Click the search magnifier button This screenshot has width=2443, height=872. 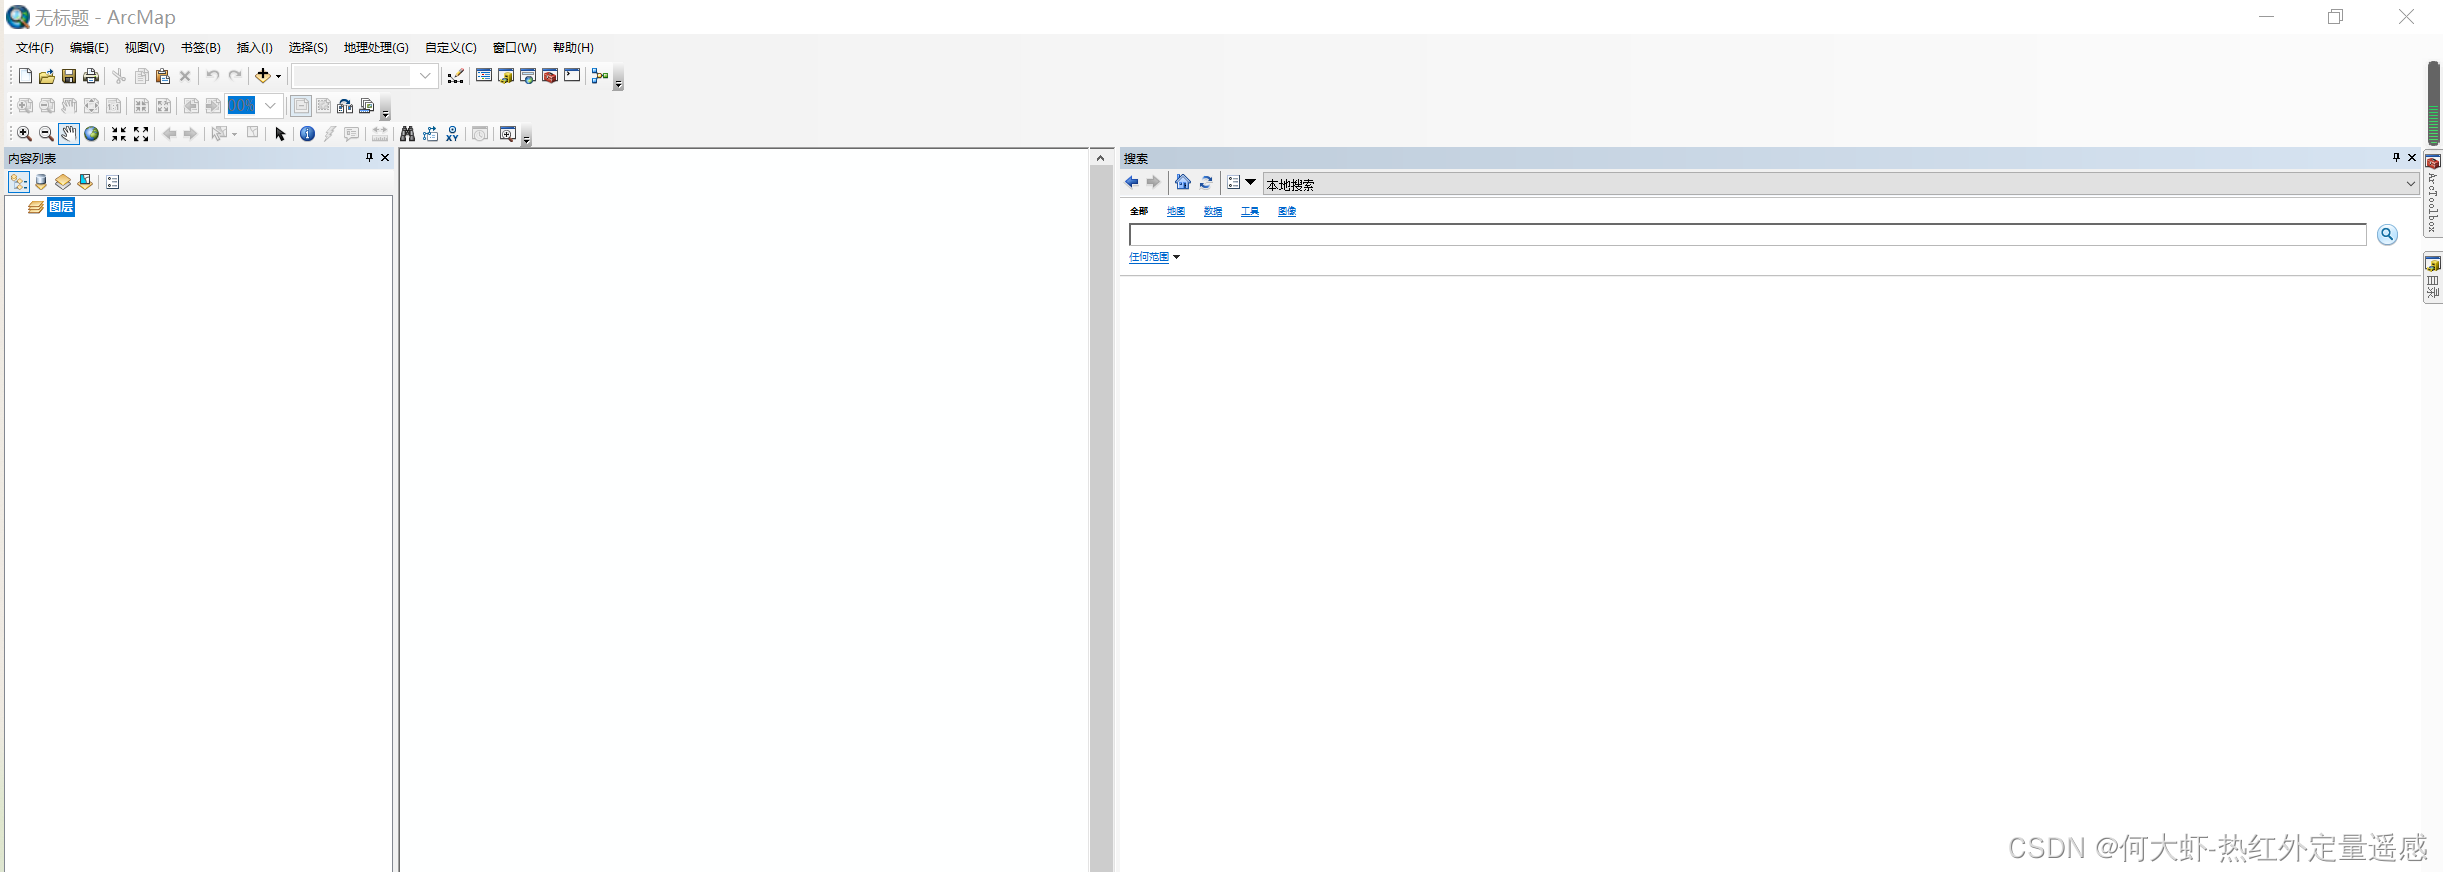pos(2387,235)
